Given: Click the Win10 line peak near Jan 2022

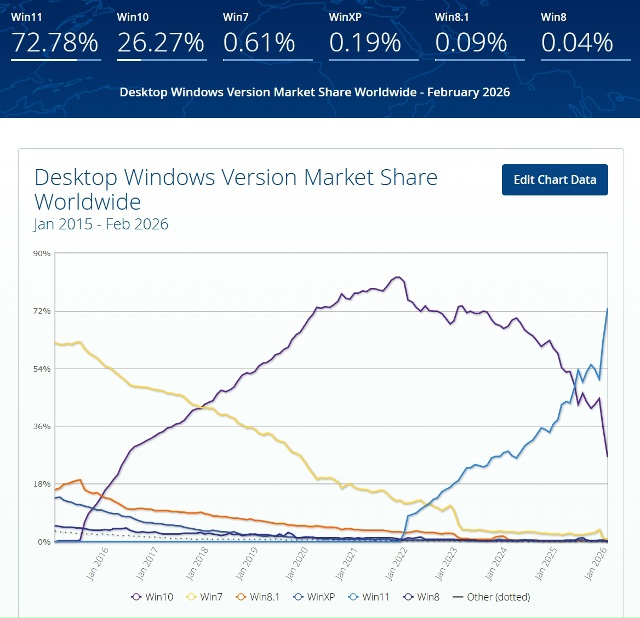Looking at the screenshot, I should (398, 277).
